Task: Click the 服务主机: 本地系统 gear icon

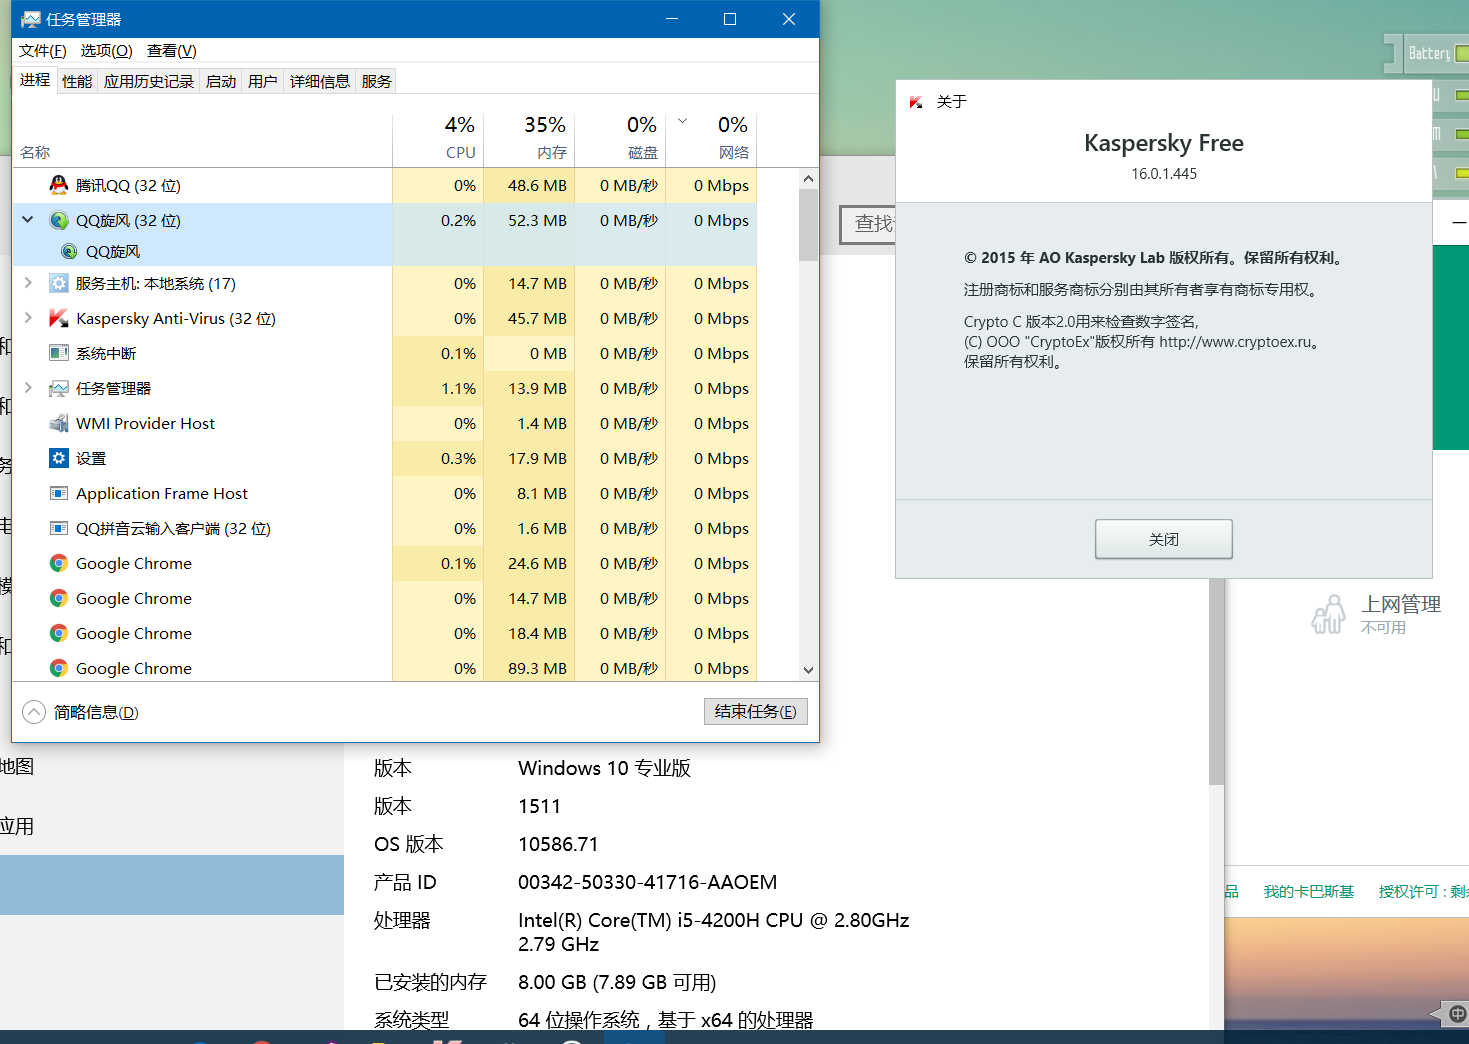Action: 59,283
